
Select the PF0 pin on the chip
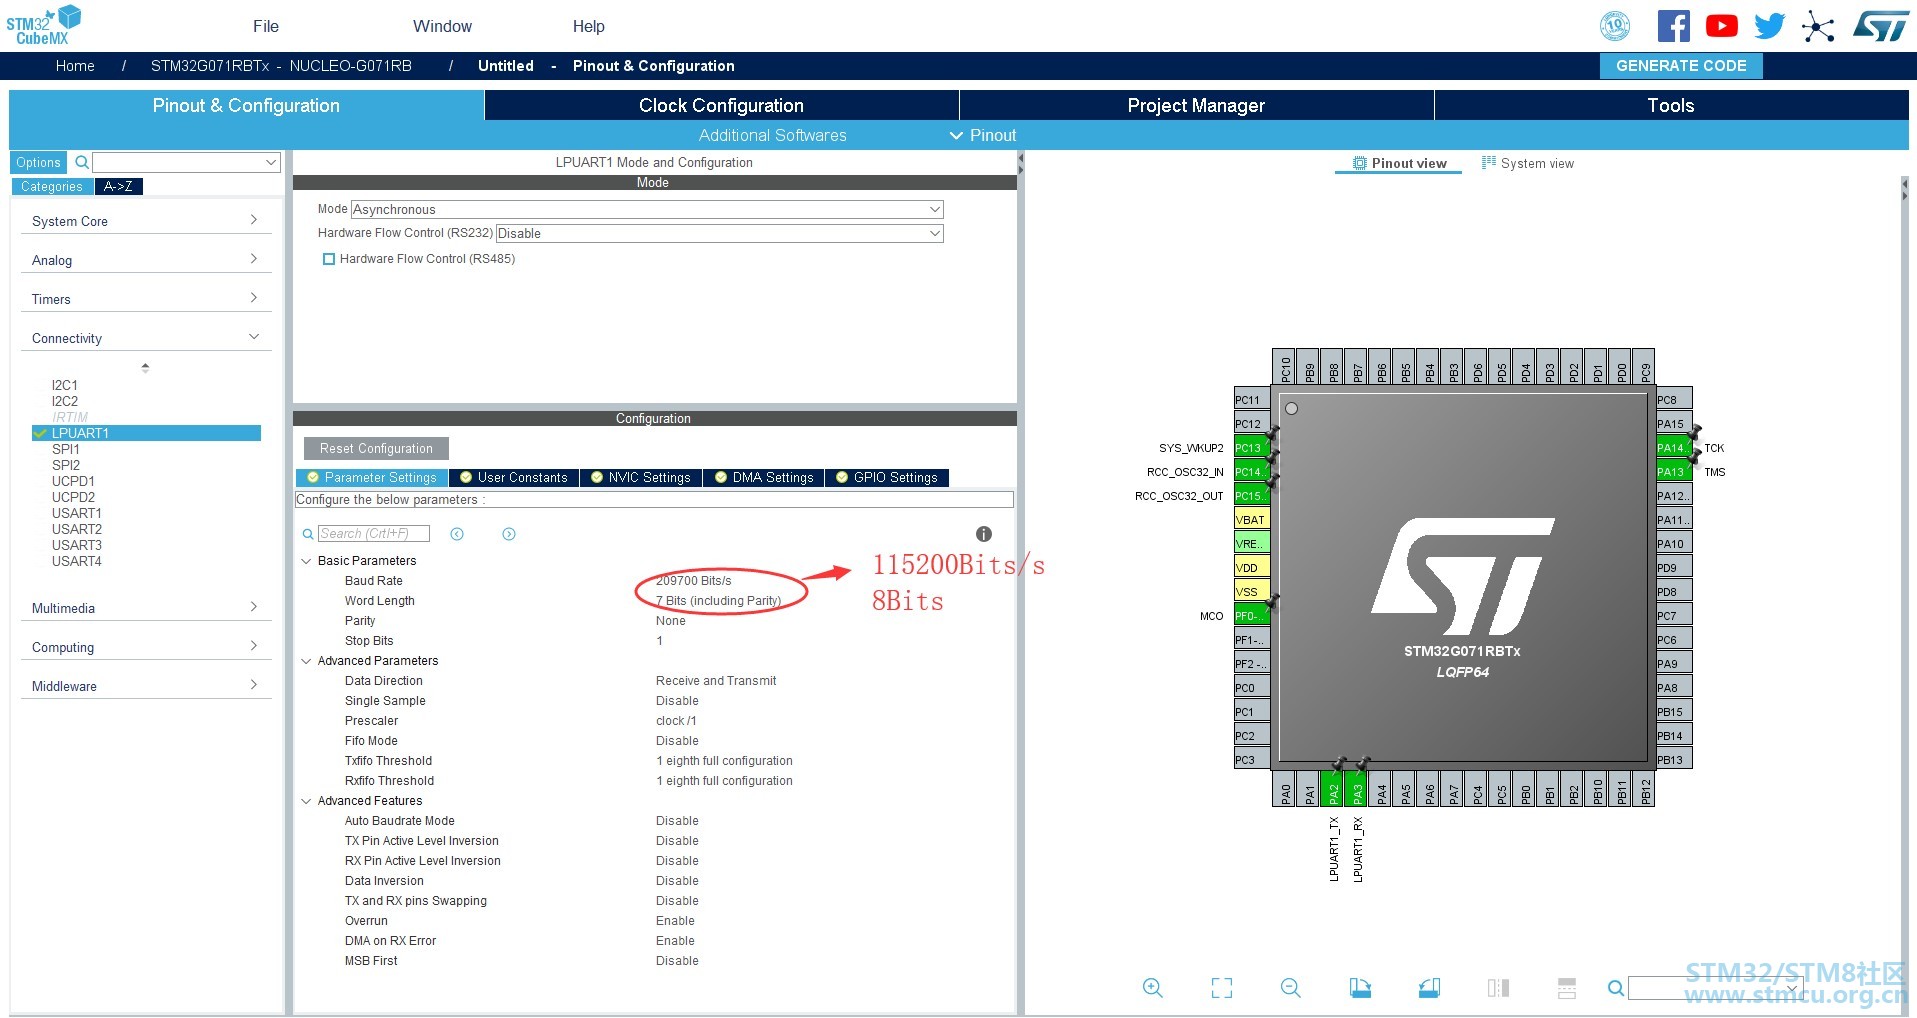1252,615
